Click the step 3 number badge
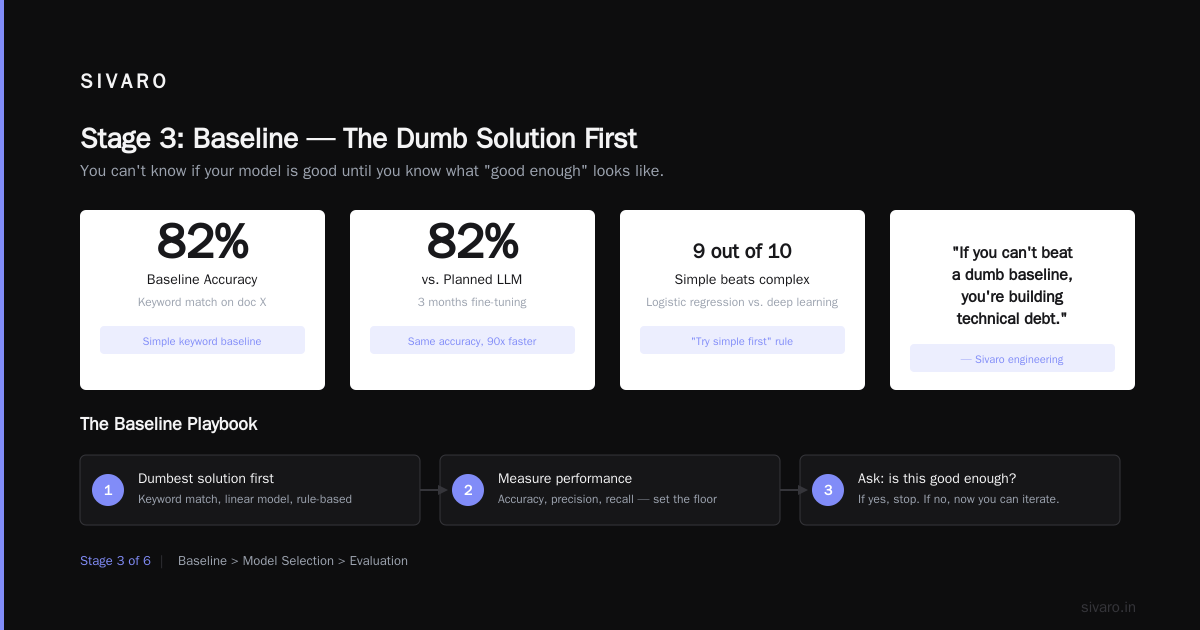 coord(828,490)
